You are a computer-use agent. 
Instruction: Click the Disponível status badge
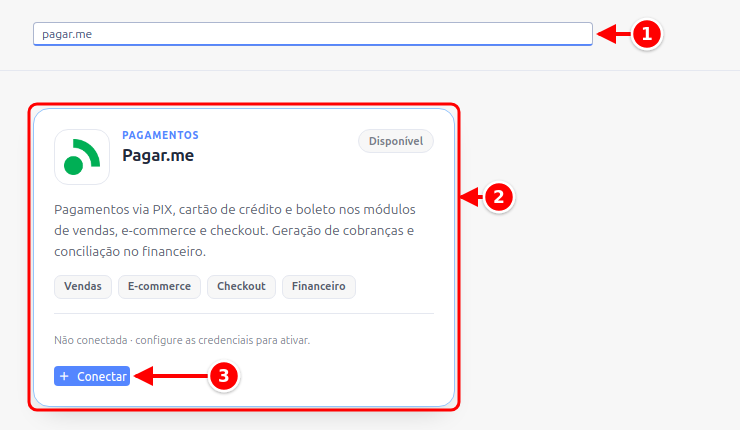click(x=395, y=141)
